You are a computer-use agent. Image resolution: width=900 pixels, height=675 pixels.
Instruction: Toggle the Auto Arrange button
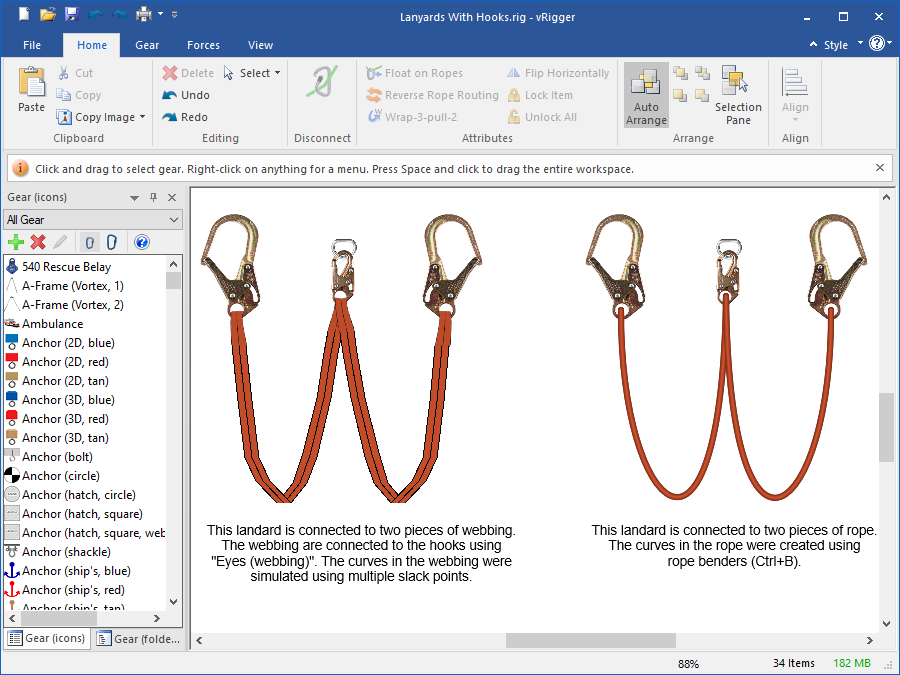pos(646,96)
